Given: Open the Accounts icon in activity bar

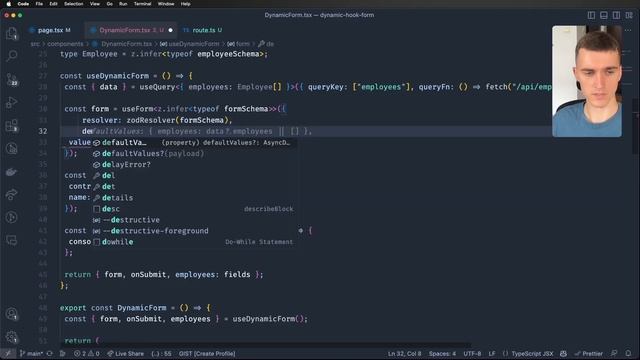Looking at the screenshot, I should coord(12,314).
